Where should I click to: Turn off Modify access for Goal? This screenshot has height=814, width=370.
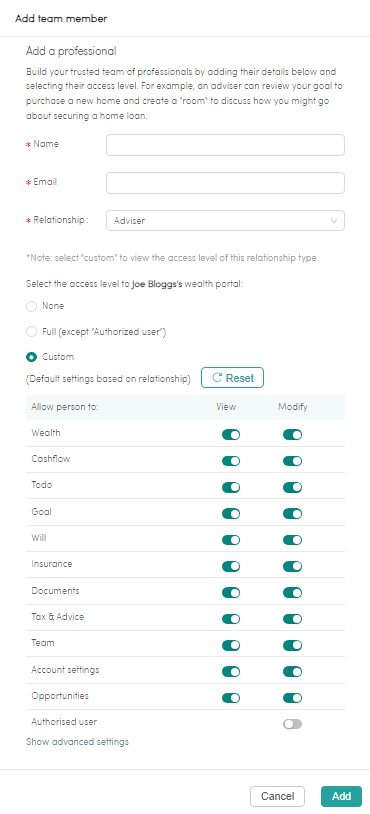coord(293,513)
